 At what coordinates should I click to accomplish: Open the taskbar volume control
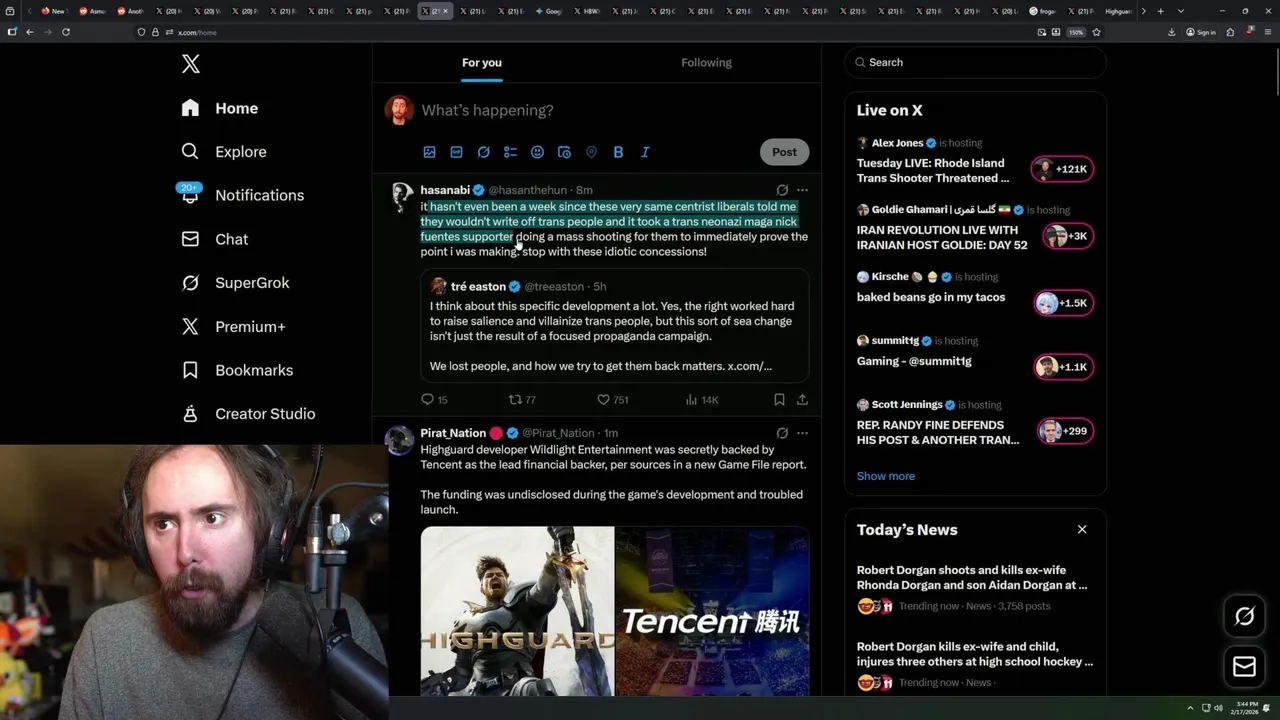pos(1218,708)
